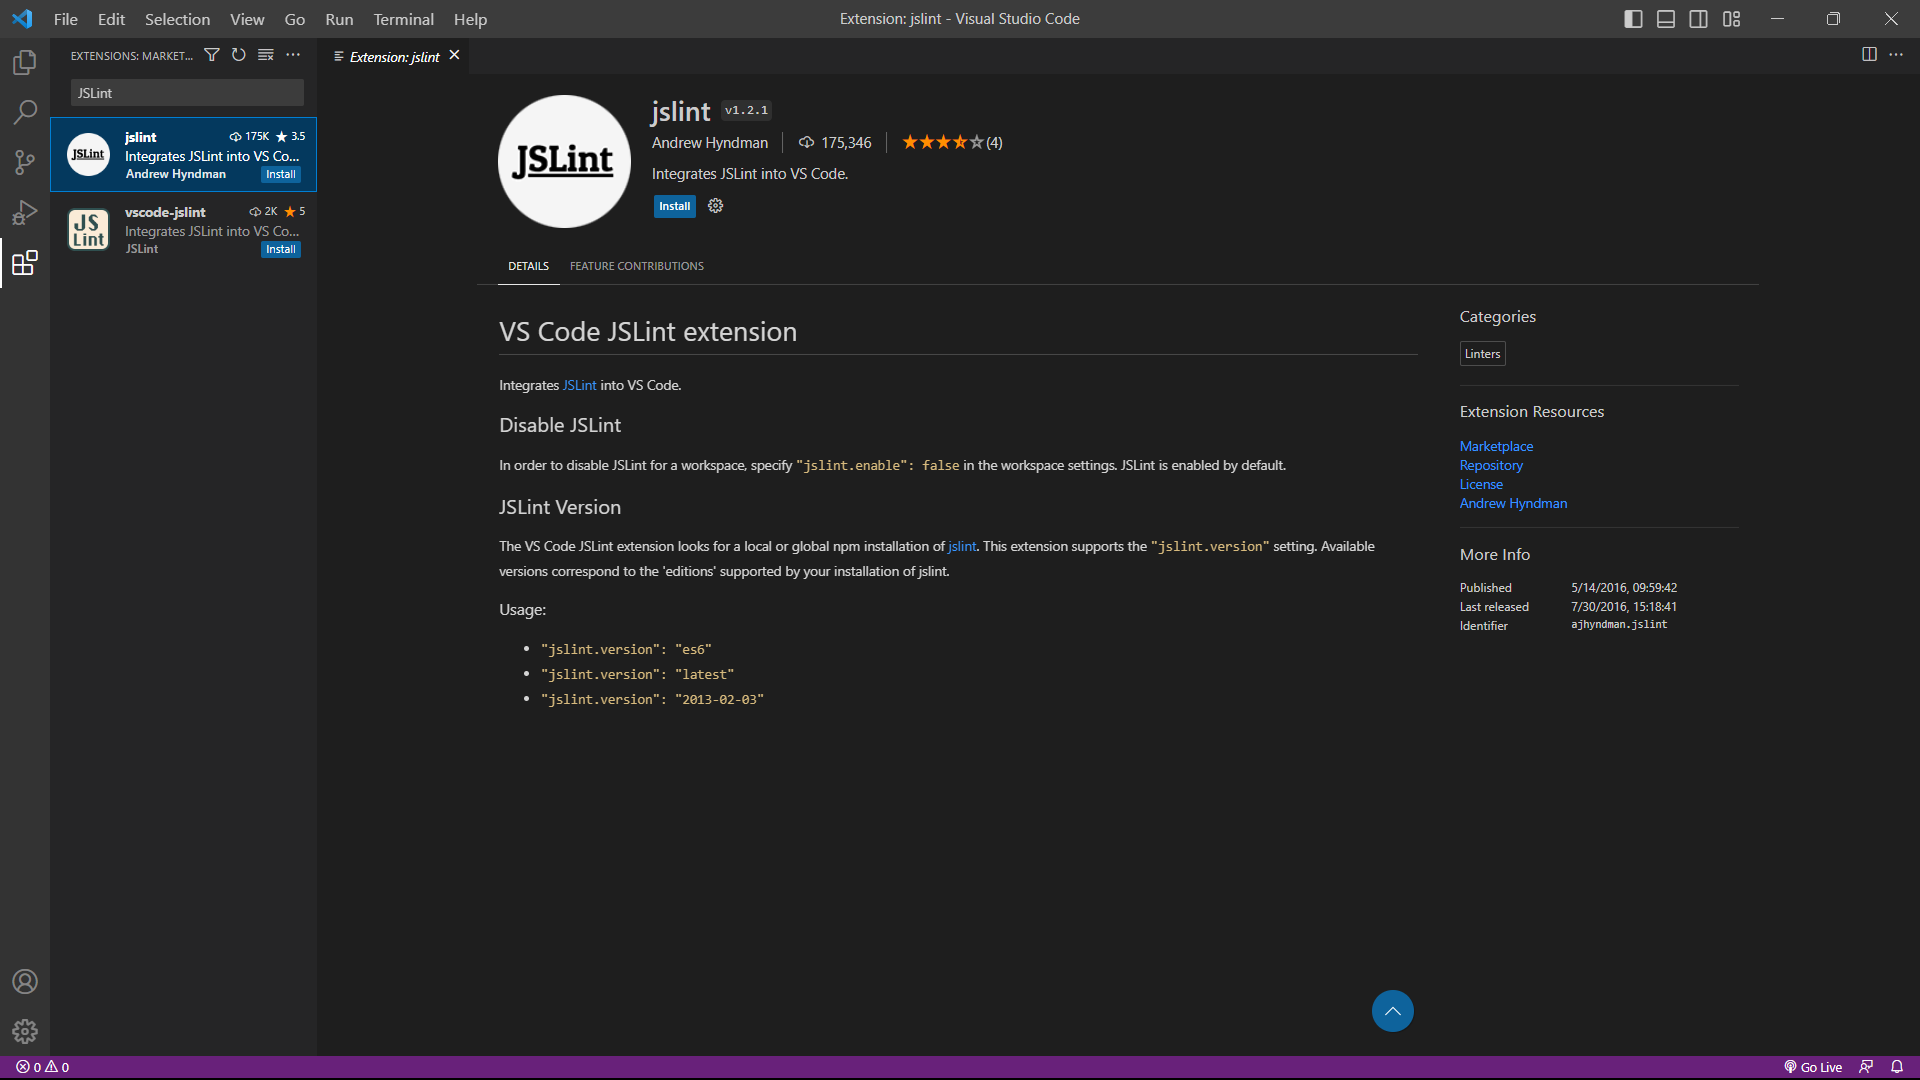1920x1080 pixels.
Task: Click the v1.2.1 version badge
Action: (746, 111)
